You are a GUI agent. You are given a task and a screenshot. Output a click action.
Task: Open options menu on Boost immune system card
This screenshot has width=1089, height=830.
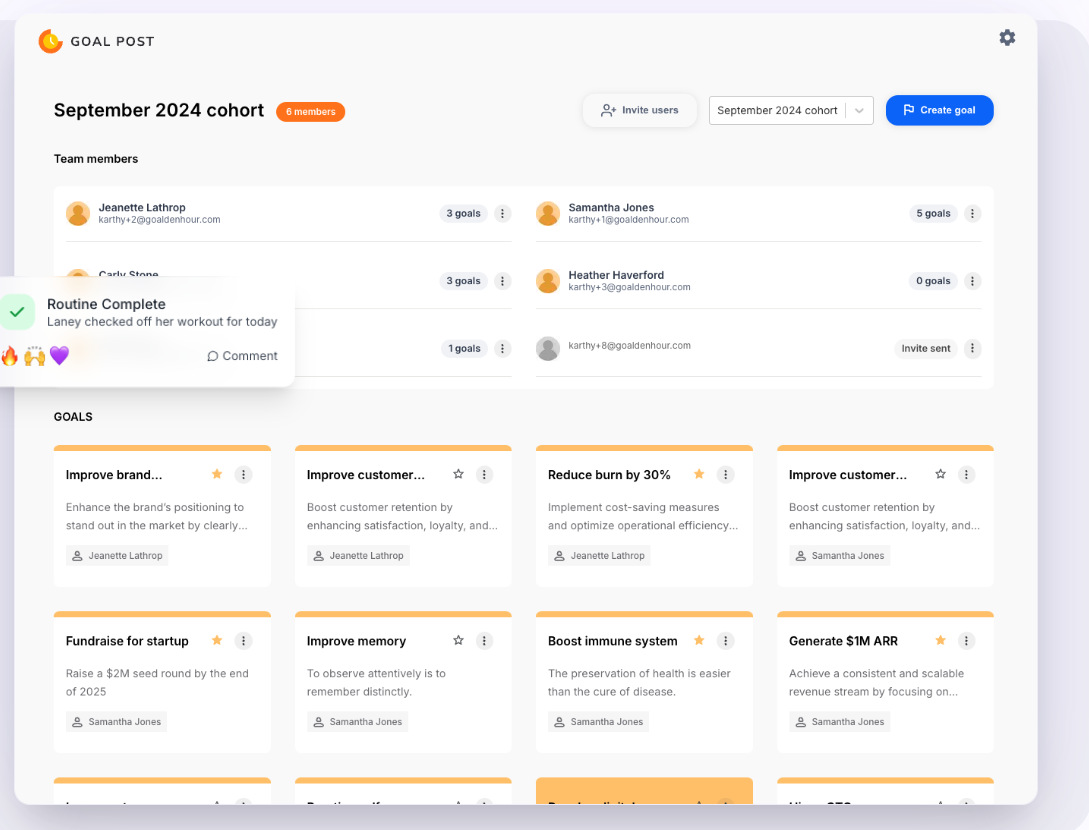pyautogui.click(x=726, y=640)
